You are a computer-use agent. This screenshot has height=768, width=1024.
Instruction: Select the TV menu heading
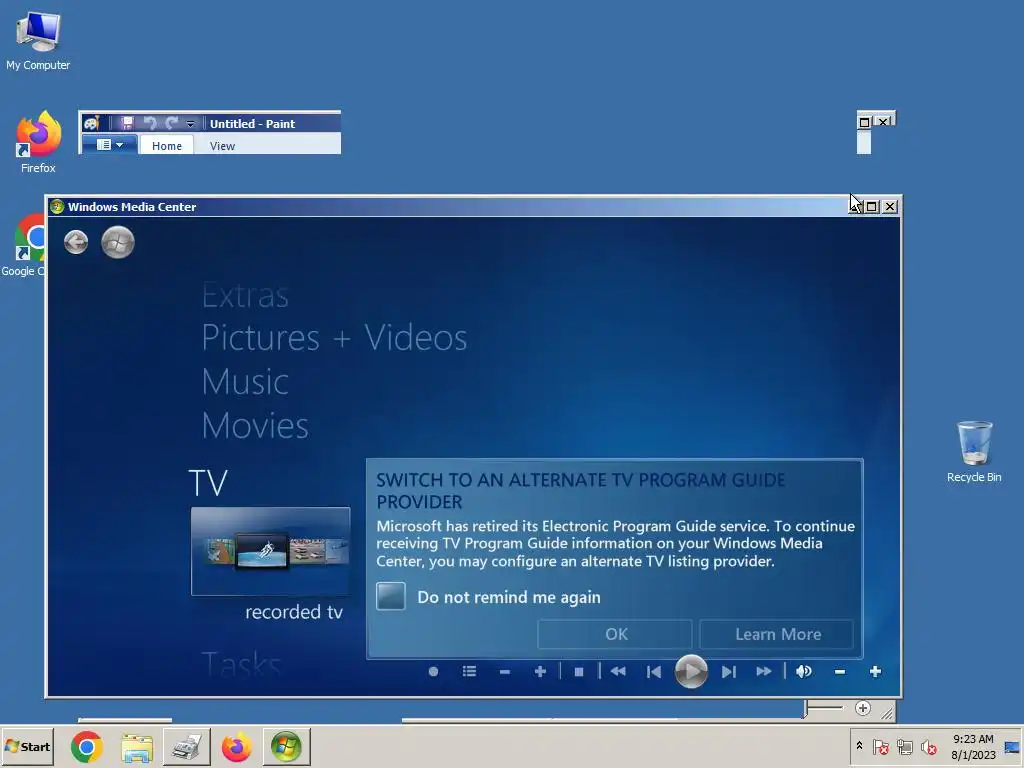coord(208,483)
